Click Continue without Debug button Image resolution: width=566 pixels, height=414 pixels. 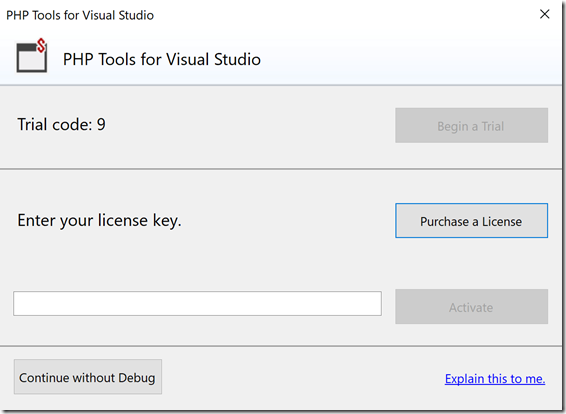[x=88, y=376]
